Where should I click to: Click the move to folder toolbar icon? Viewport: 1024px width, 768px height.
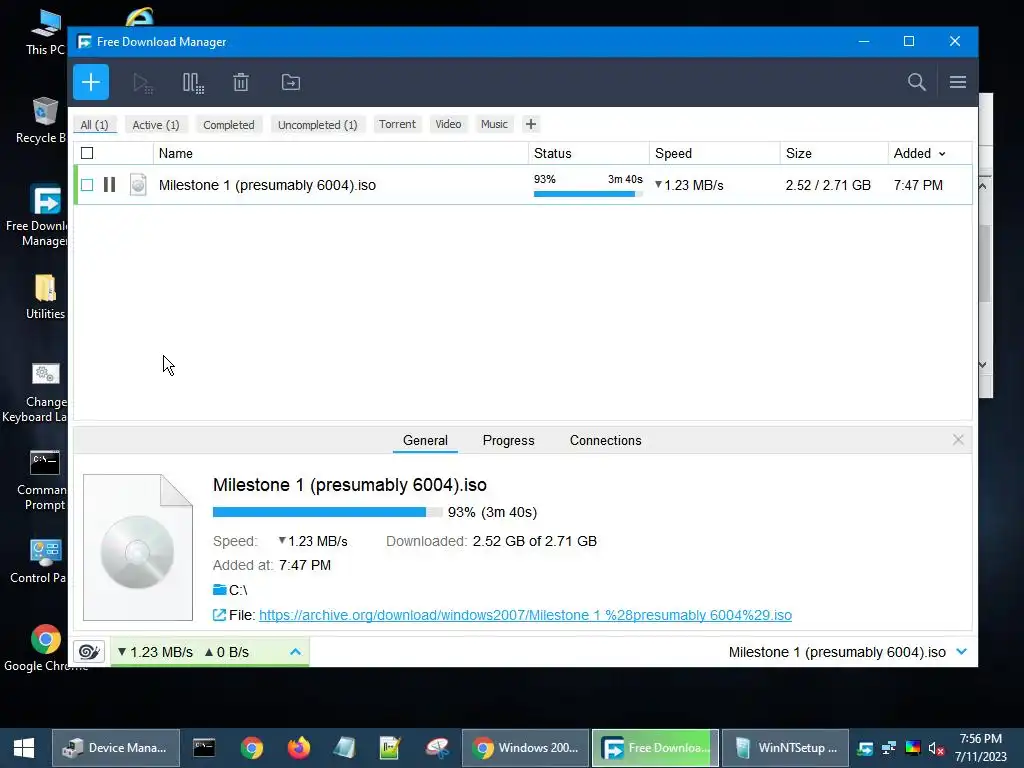click(x=291, y=82)
